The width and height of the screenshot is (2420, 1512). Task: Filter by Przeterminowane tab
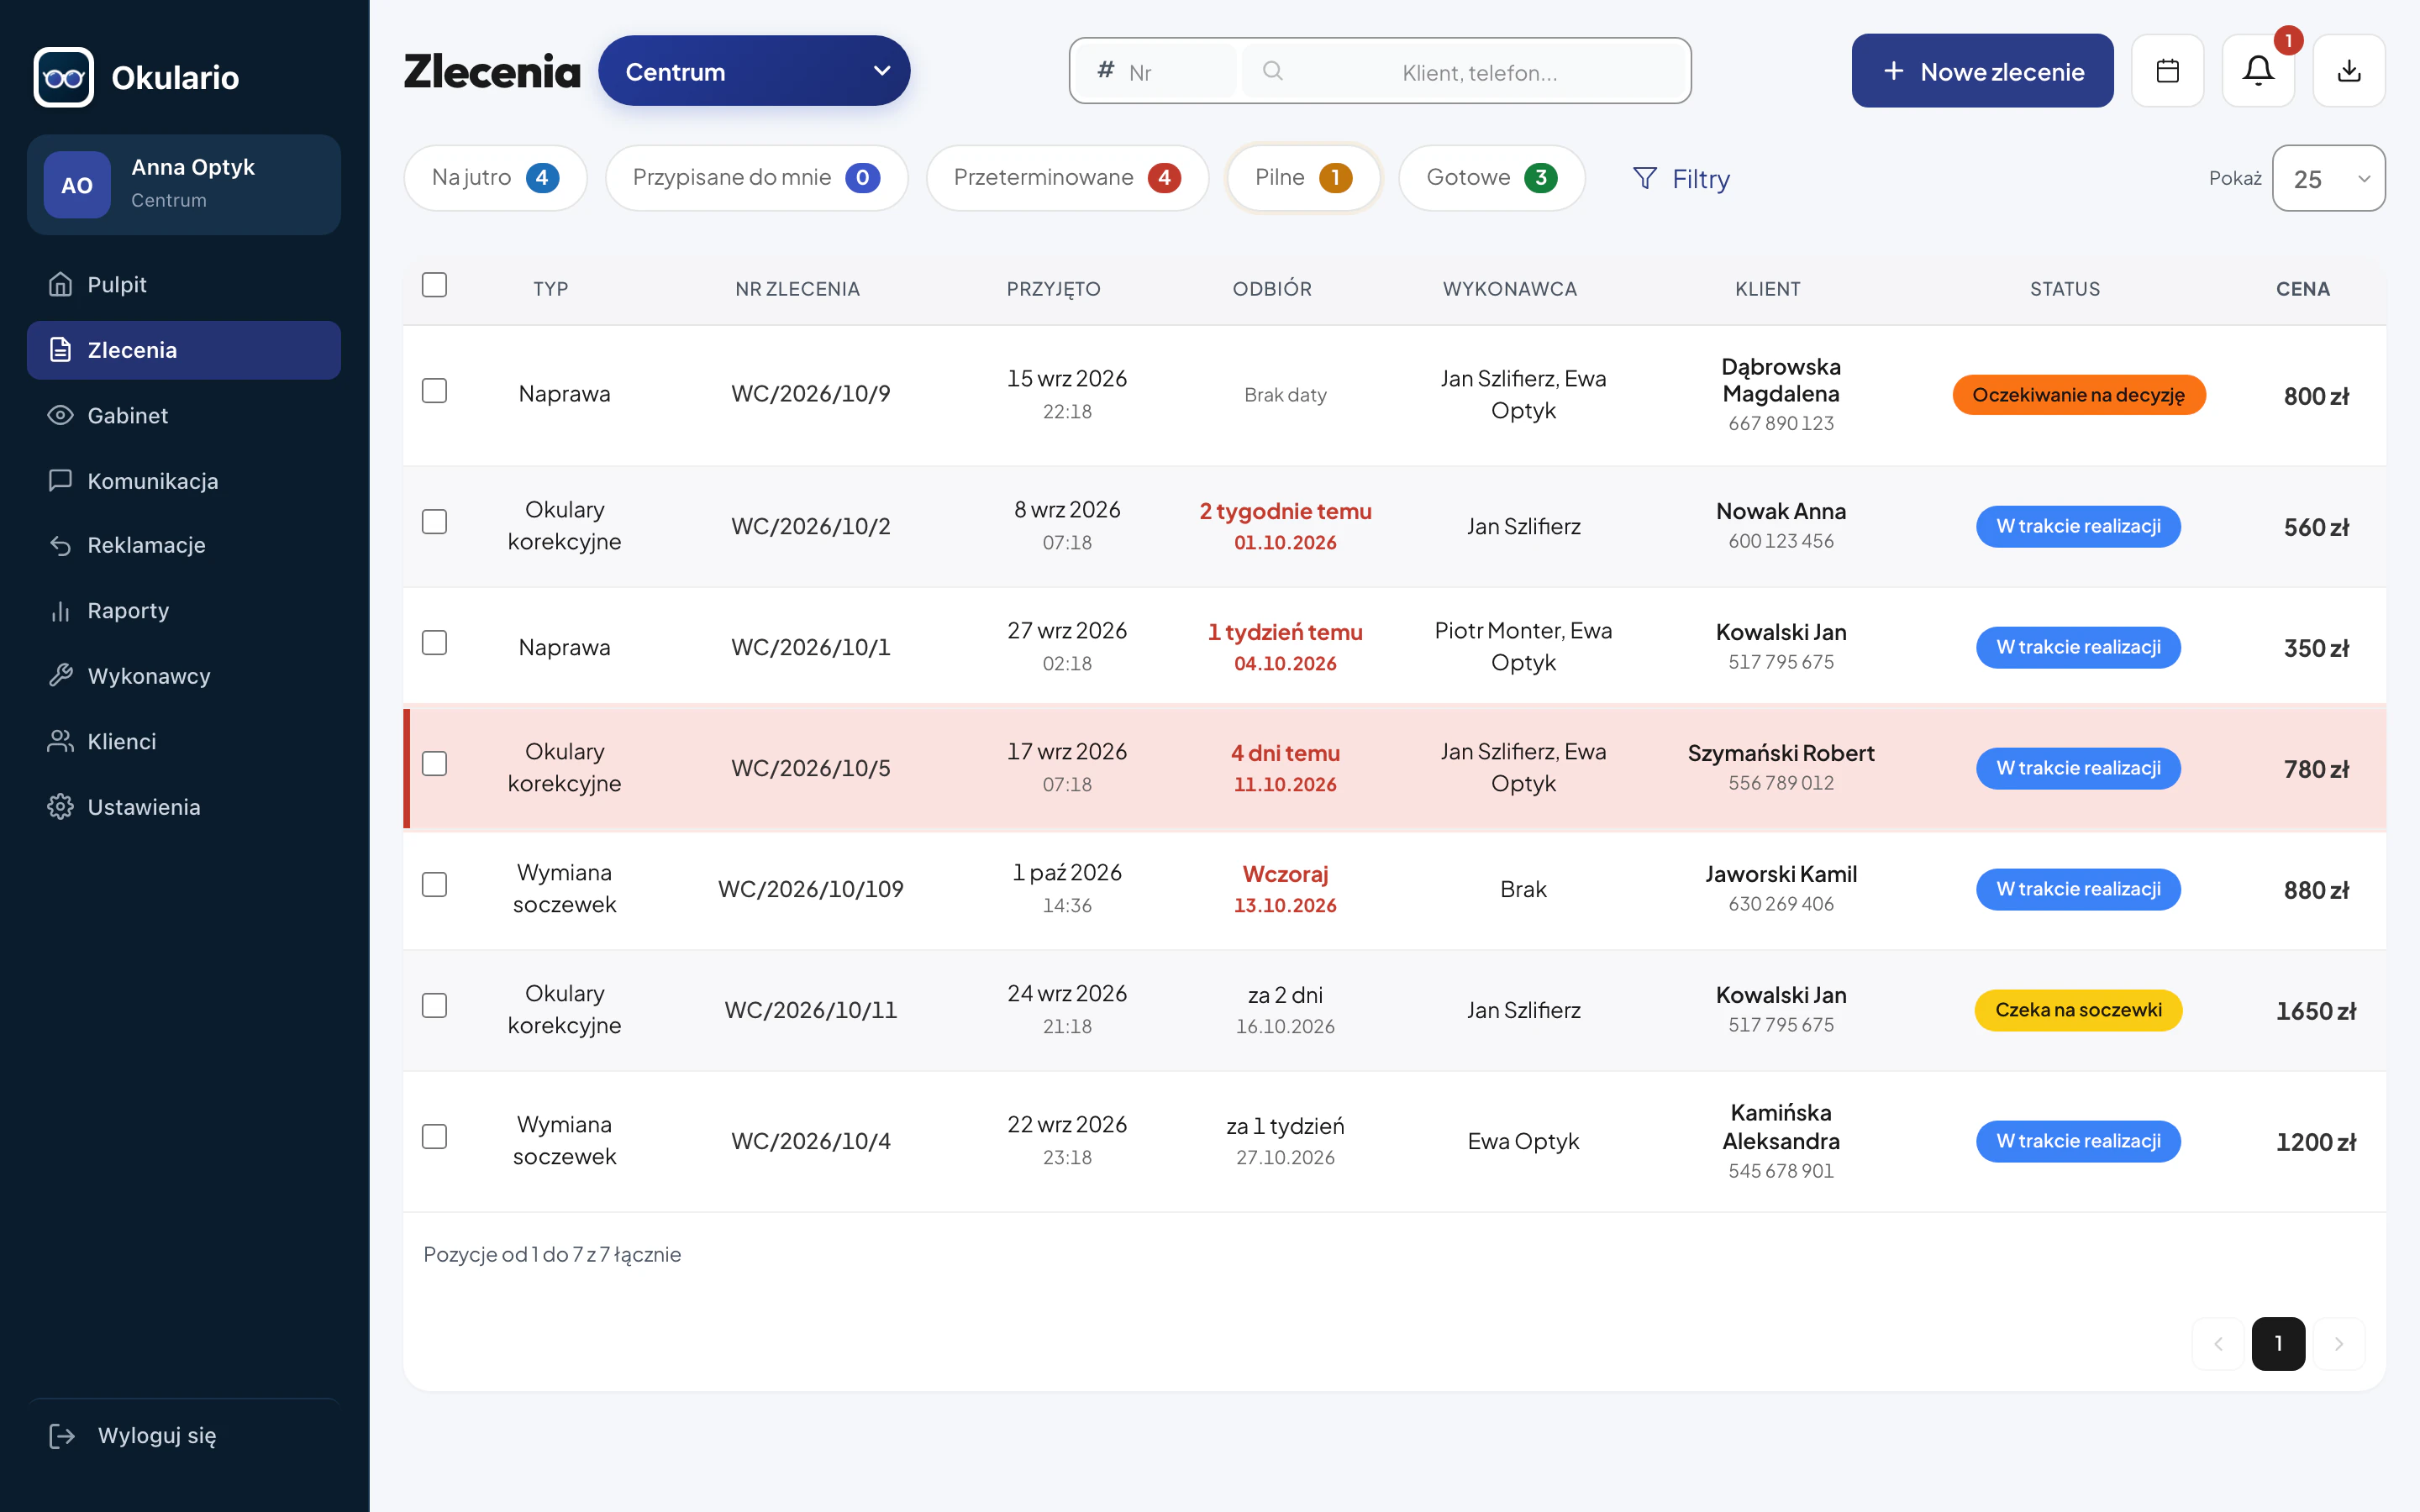pyautogui.click(x=1067, y=178)
